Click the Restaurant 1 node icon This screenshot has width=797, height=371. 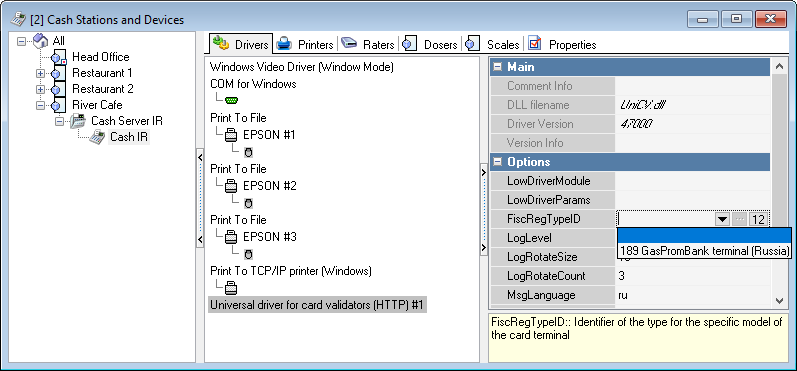pyautogui.click(x=58, y=73)
